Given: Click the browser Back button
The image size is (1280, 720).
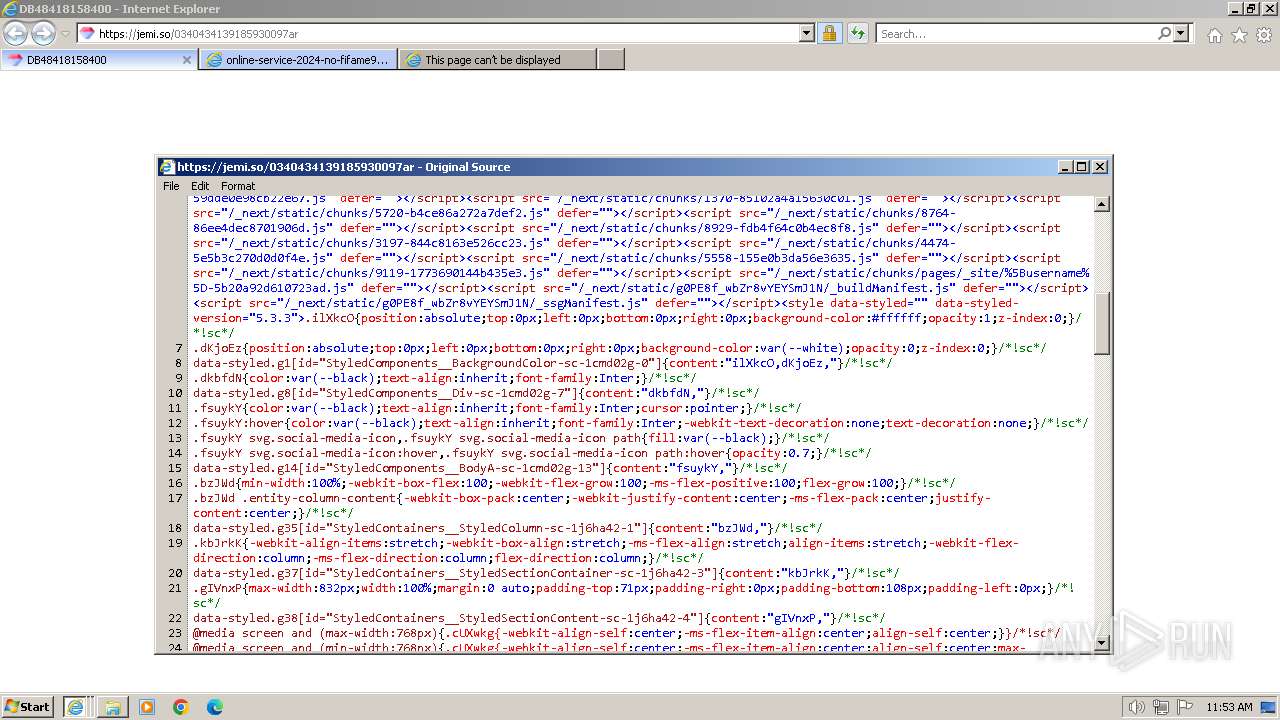Looking at the screenshot, I should 15,33.
